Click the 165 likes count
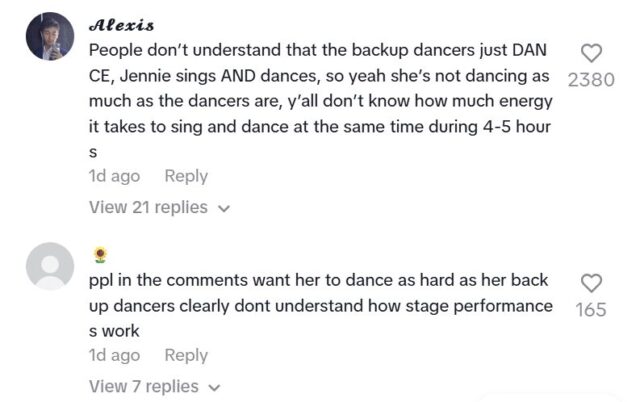Image resolution: width=640 pixels, height=402 pixels. click(x=591, y=310)
